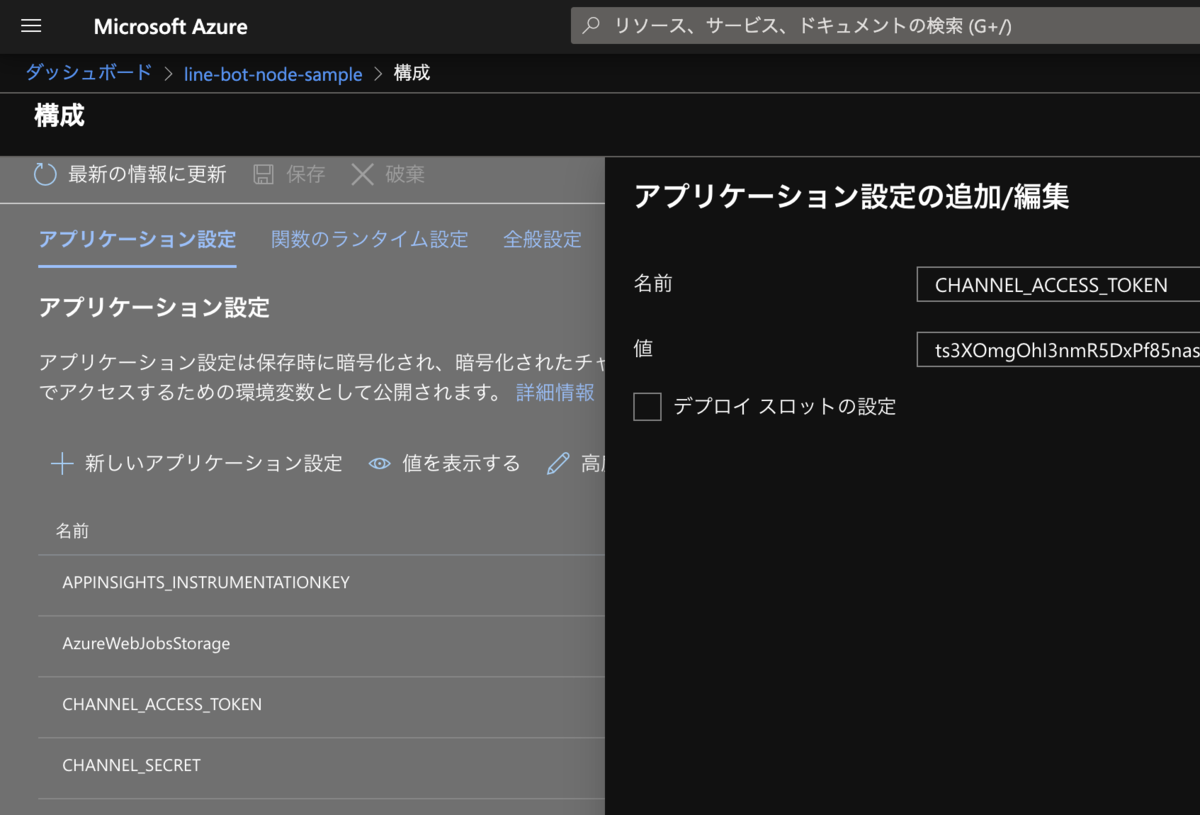Viewport: 1200px width, 815px height.
Task: Click the 構成 breadcrumb item
Action: pyautogui.click(x=412, y=73)
